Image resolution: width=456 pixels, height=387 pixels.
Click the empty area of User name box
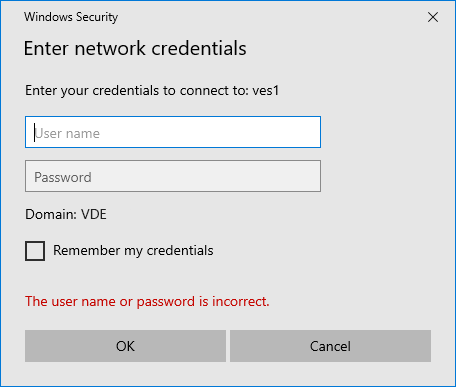(x=210, y=132)
